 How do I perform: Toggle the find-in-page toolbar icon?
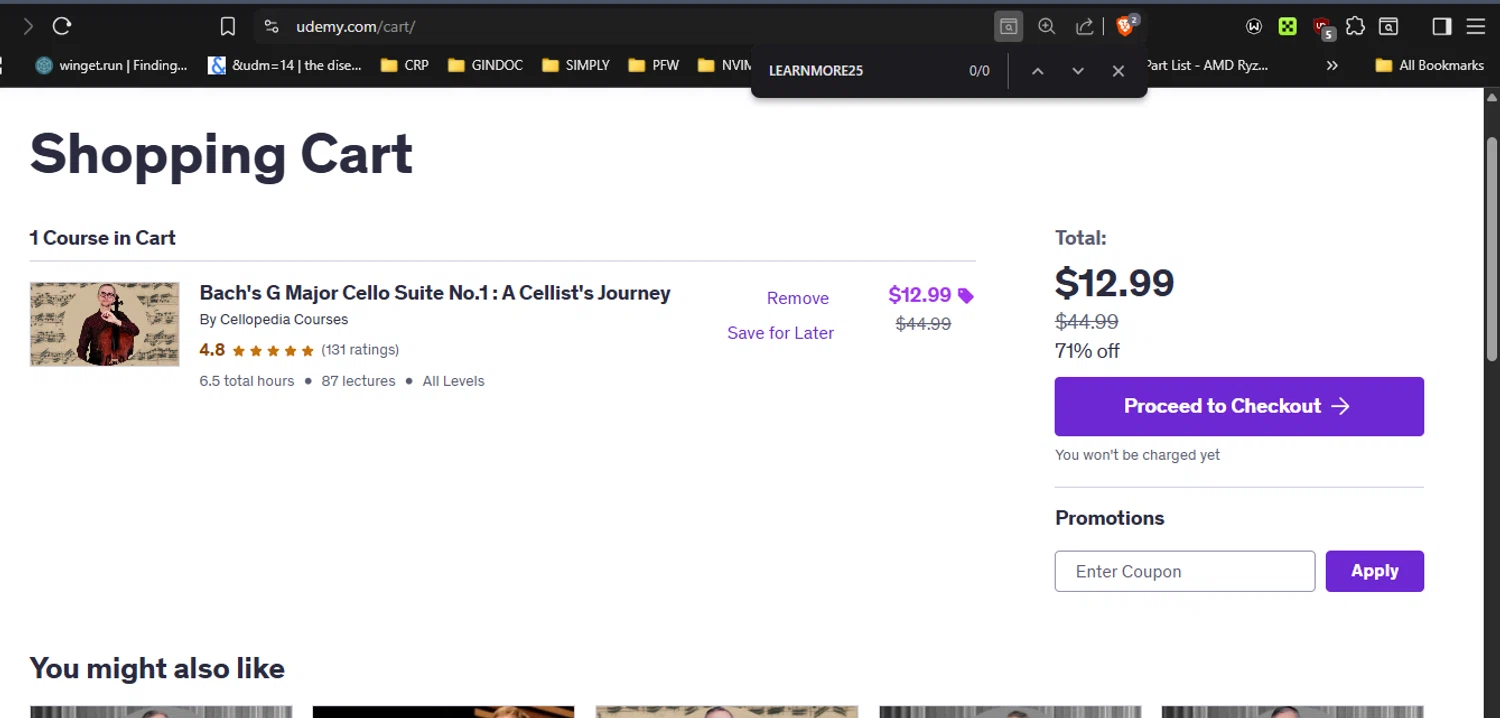point(1009,27)
